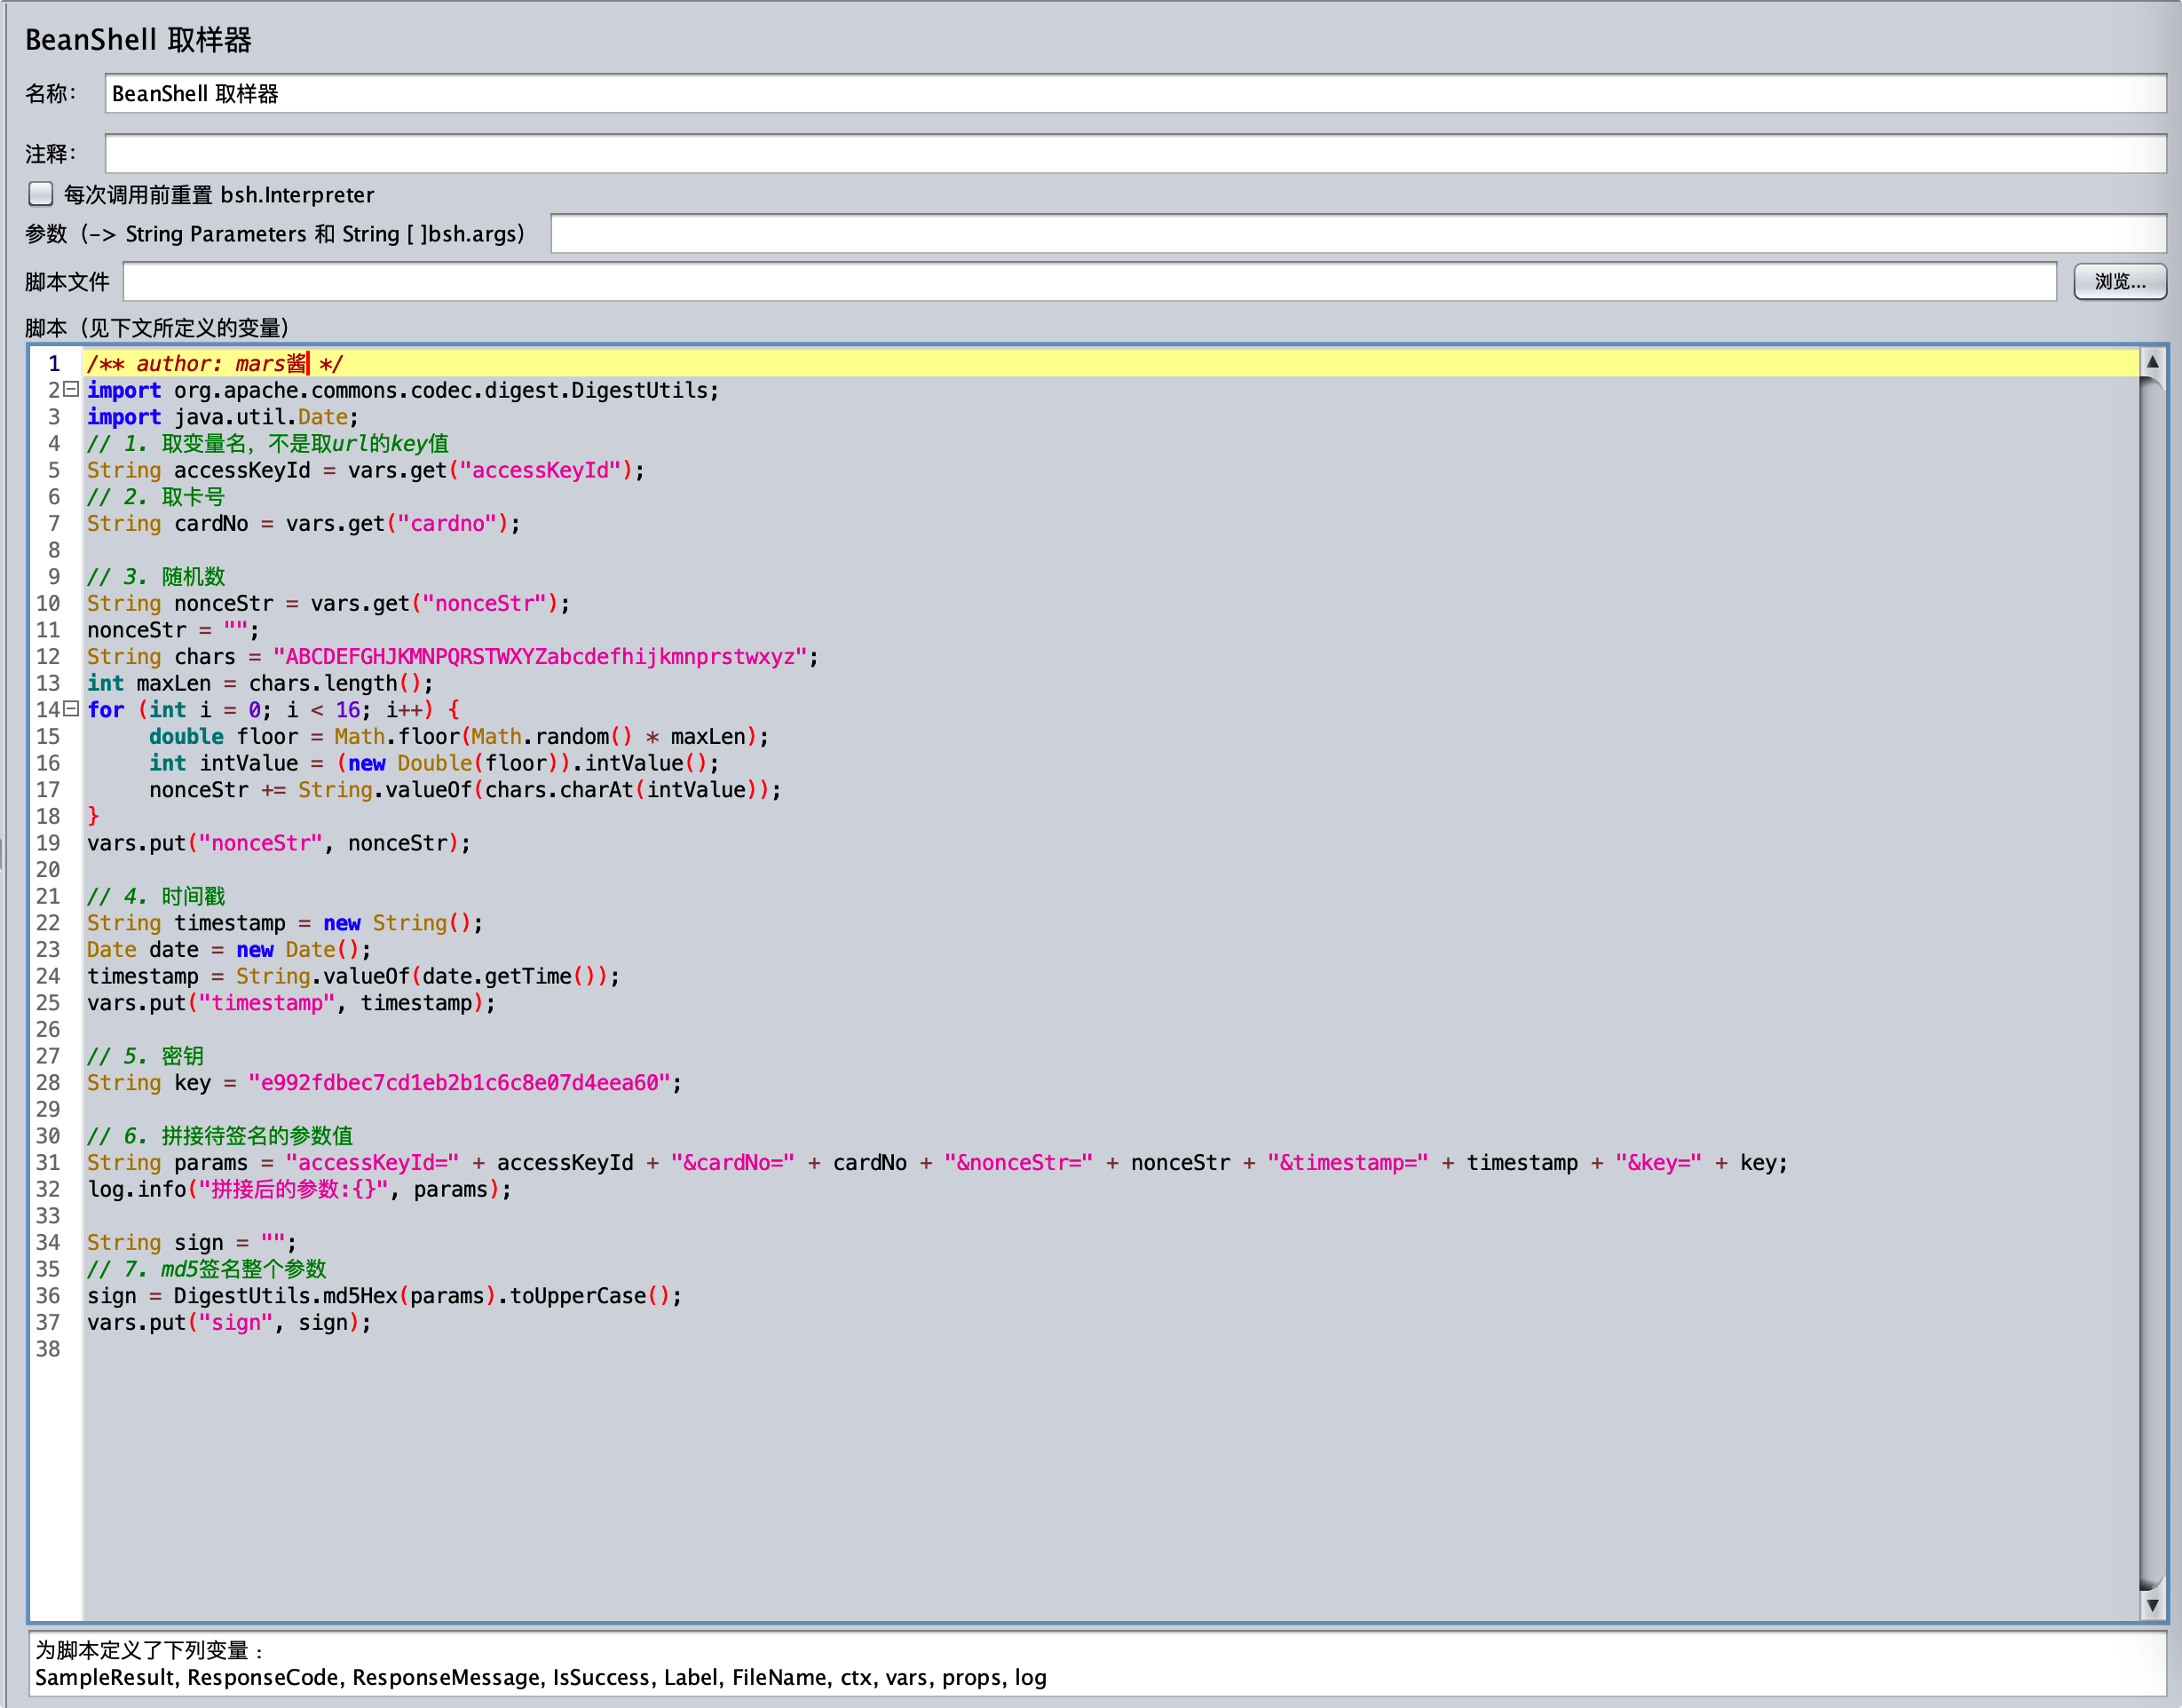The height and width of the screenshot is (1708, 2182).
Task: Click empty line 38 in the editor
Action: point(600,1349)
